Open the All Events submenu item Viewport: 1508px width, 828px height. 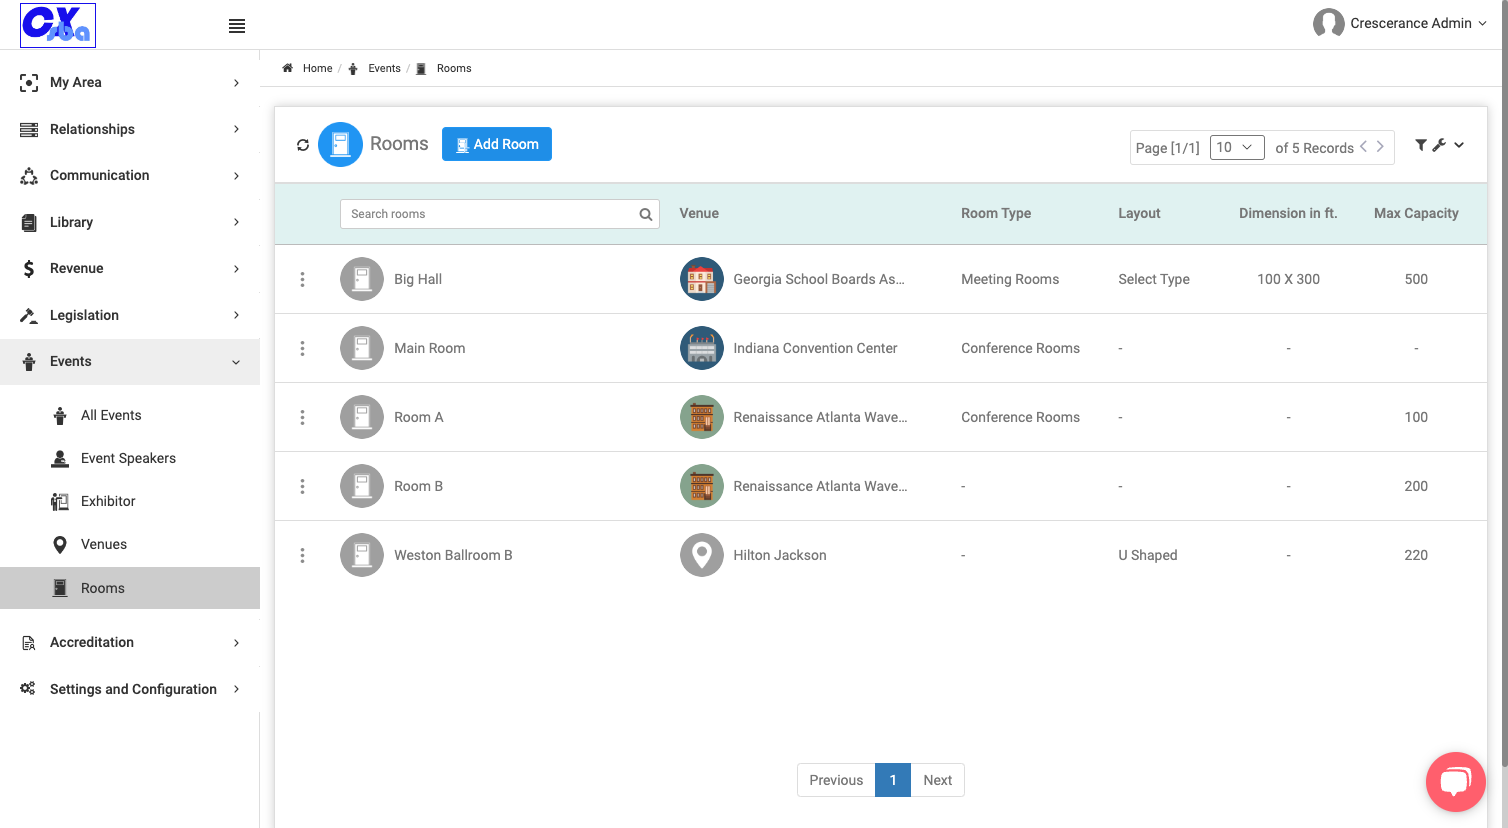tap(130, 415)
